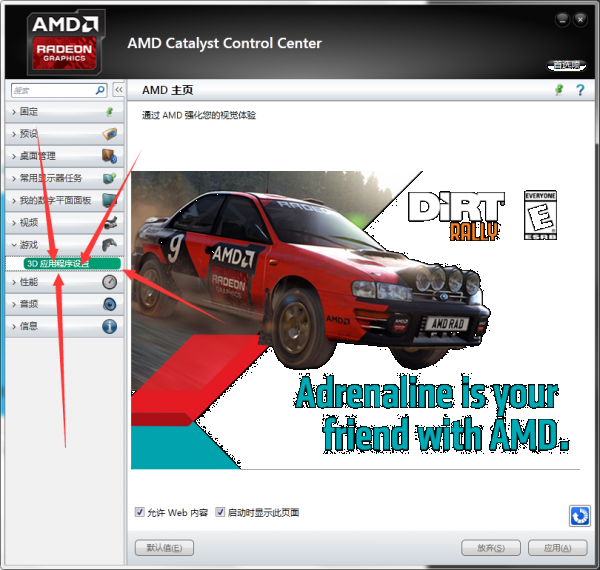Click the 应用(A) apply button
600x570 pixels.
tap(558, 548)
